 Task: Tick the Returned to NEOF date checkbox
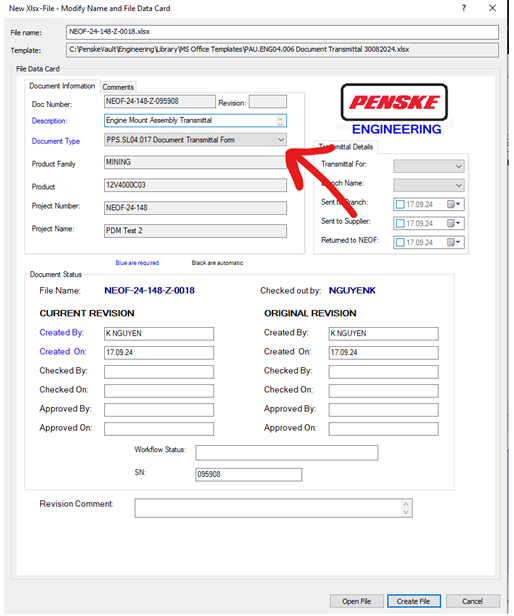point(400,242)
